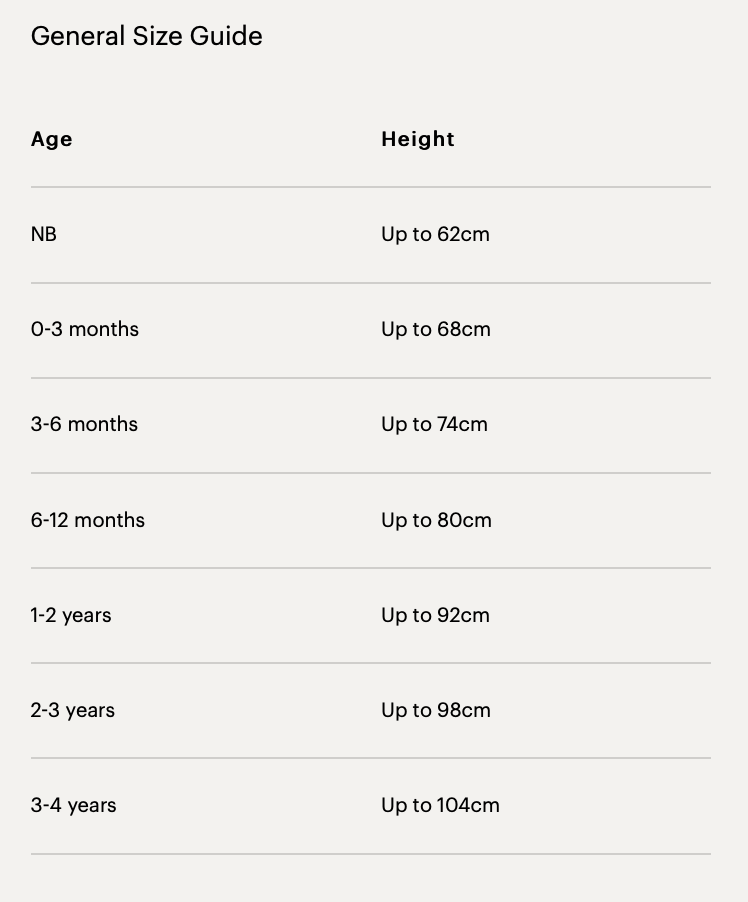Image resolution: width=748 pixels, height=902 pixels.
Task: Click the NB age cell
Action: pos(44,234)
